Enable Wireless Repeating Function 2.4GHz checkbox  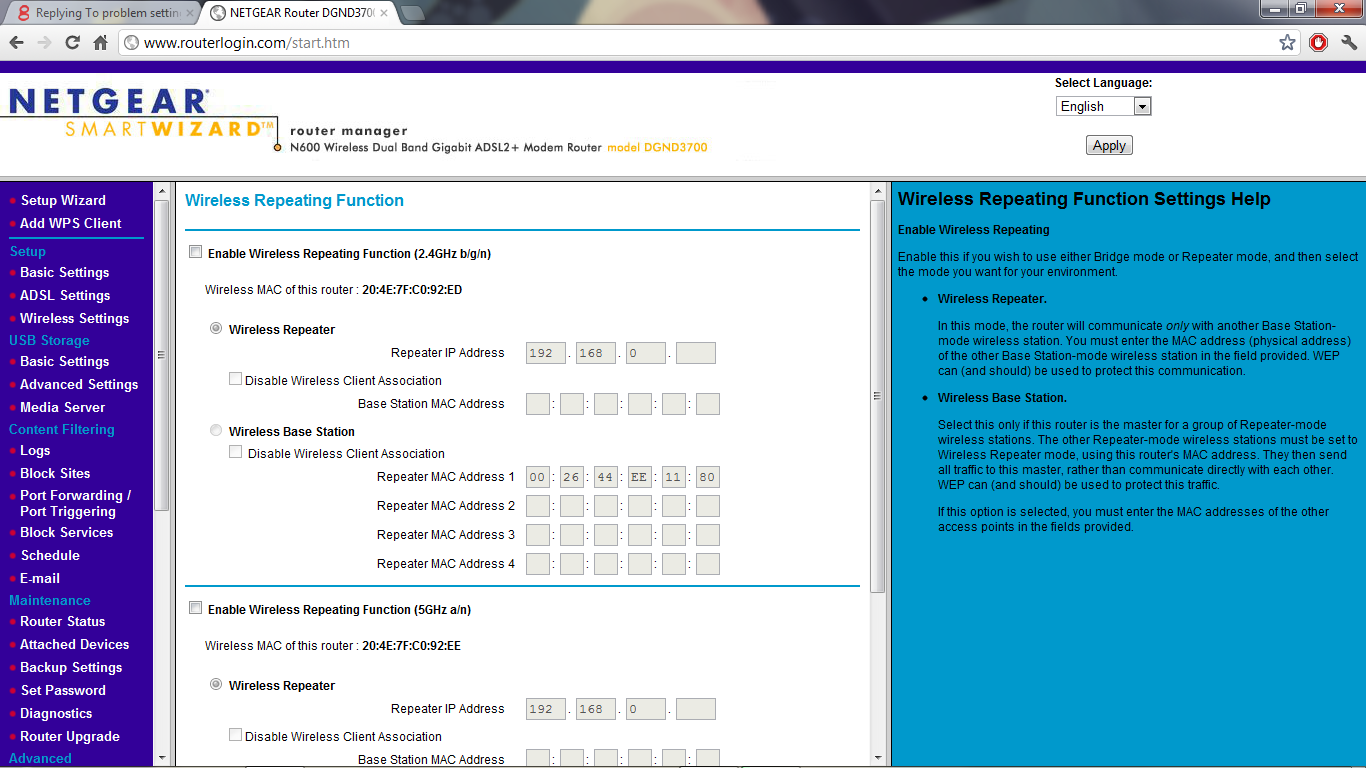pos(196,252)
